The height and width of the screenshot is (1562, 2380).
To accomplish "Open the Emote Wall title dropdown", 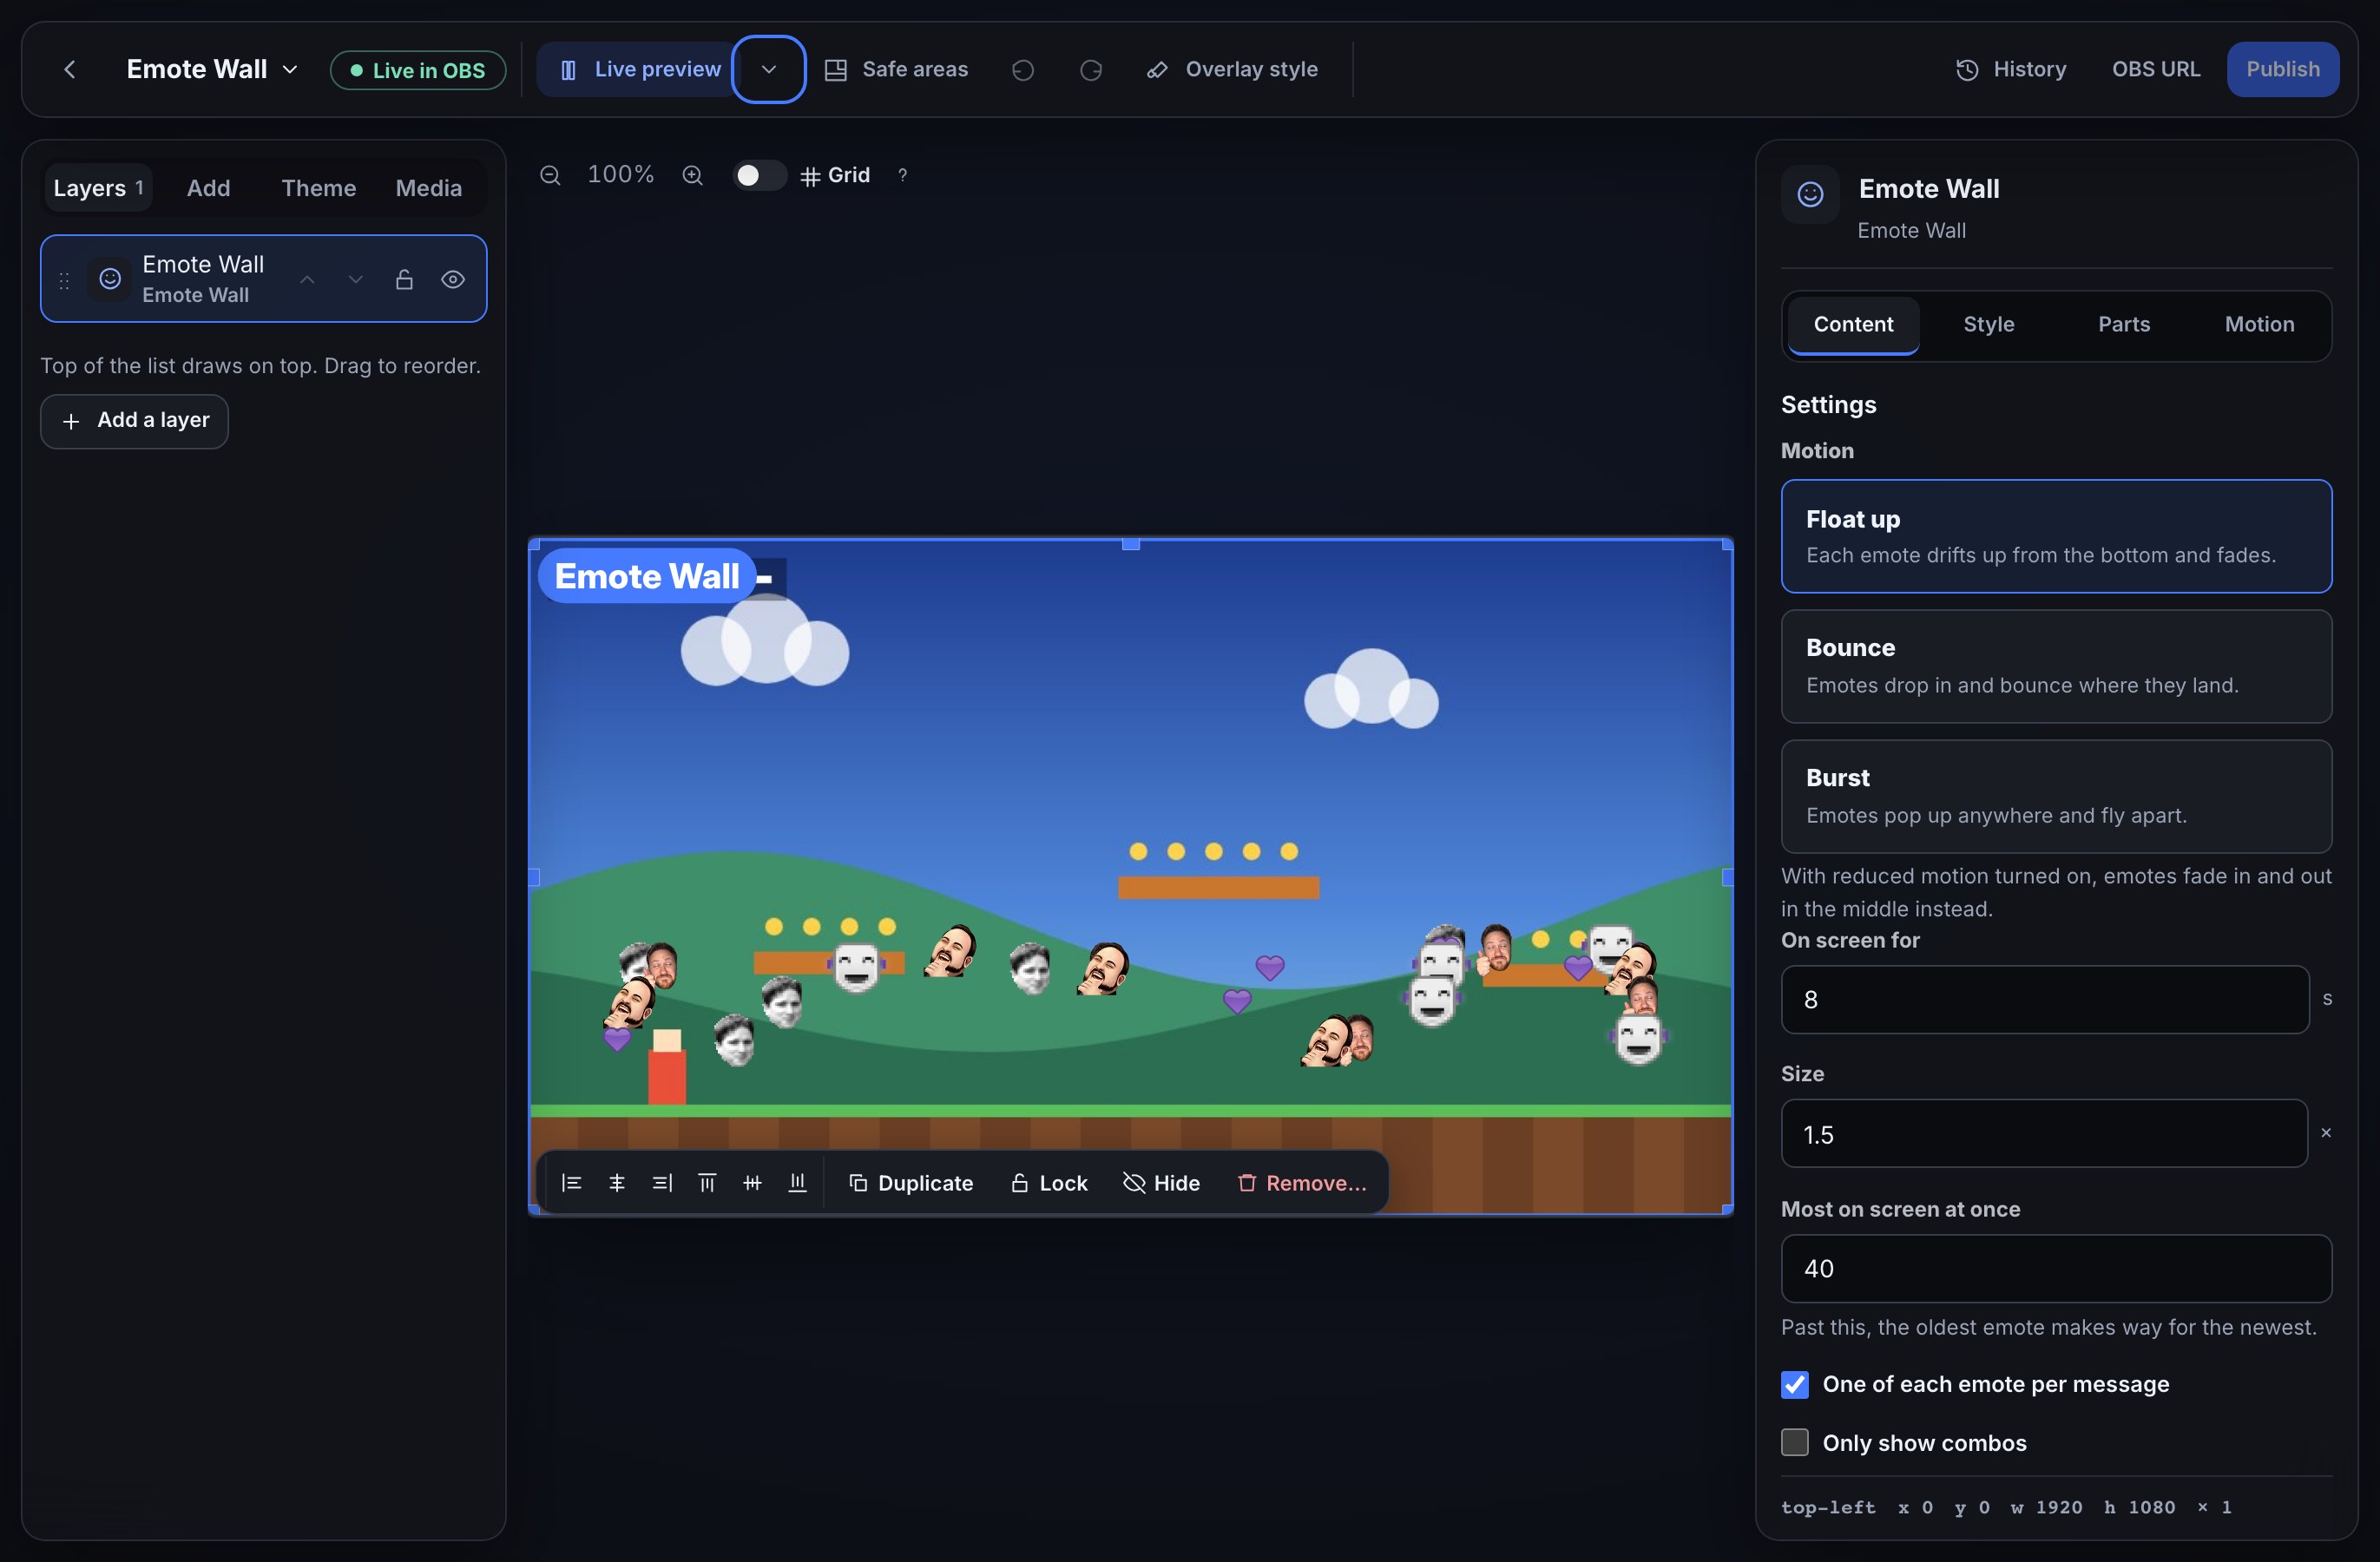I will pyautogui.click(x=212, y=69).
